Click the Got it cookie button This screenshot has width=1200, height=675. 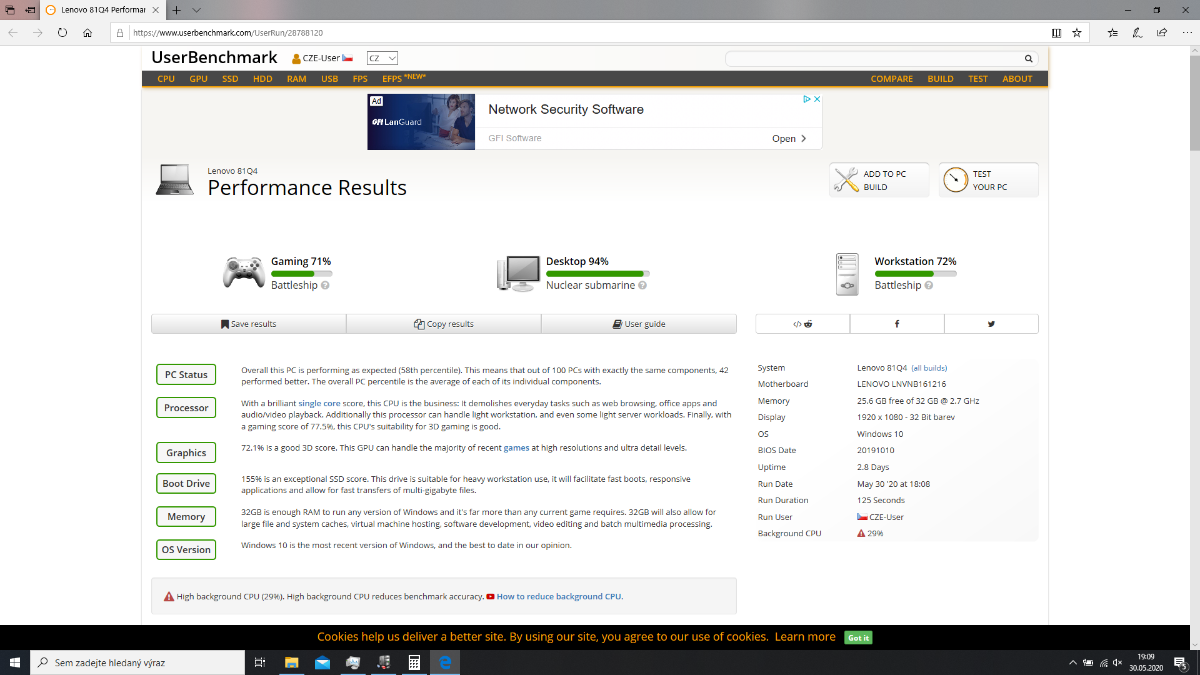coord(858,637)
